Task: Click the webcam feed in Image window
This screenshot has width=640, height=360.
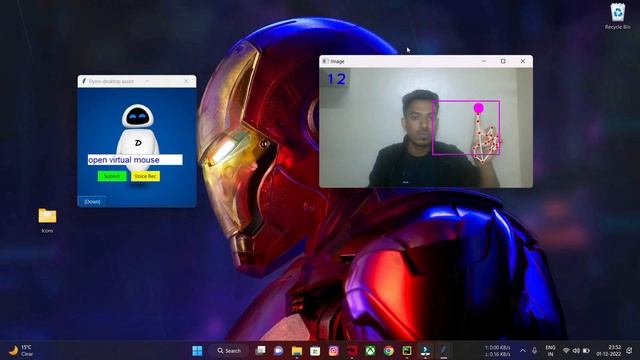Action: point(426,128)
